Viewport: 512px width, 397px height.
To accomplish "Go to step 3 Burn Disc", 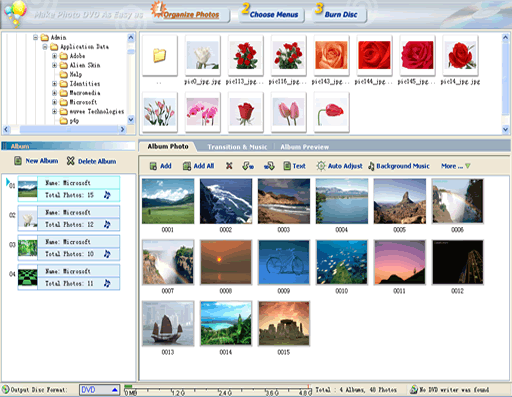I will pos(339,14).
